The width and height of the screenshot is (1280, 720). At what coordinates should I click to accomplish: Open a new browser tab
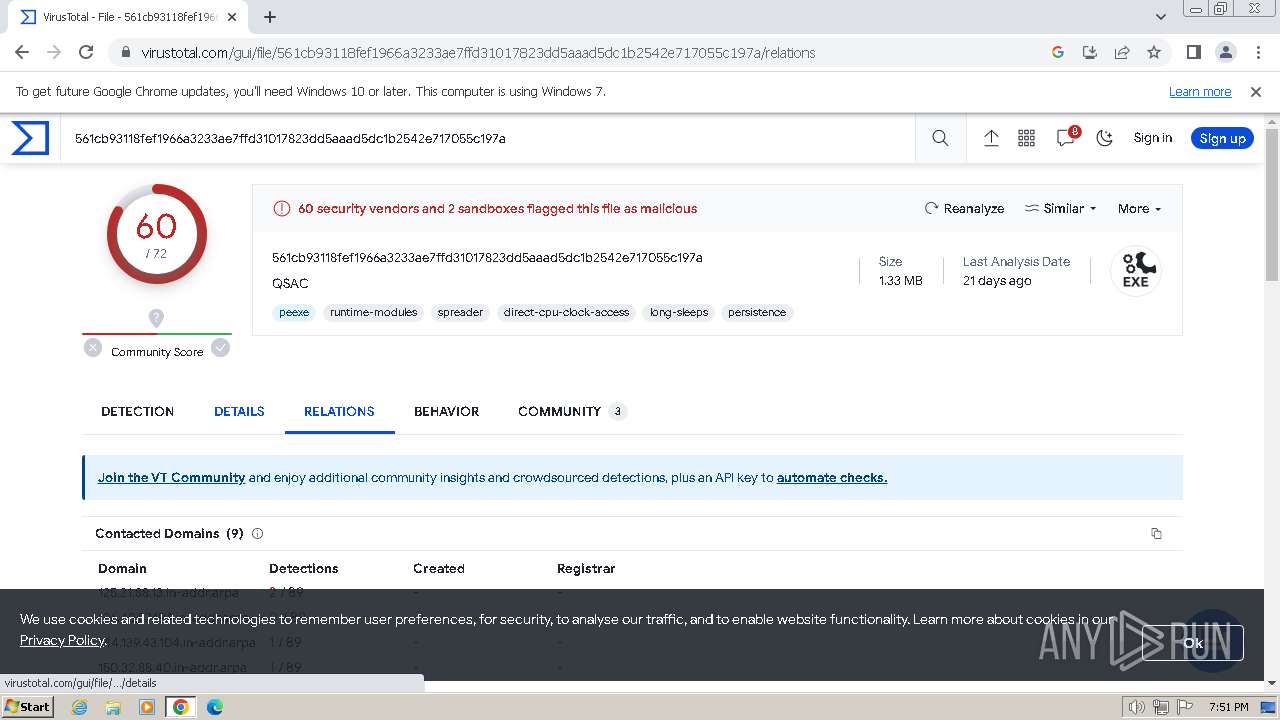[x=270, y=17]
